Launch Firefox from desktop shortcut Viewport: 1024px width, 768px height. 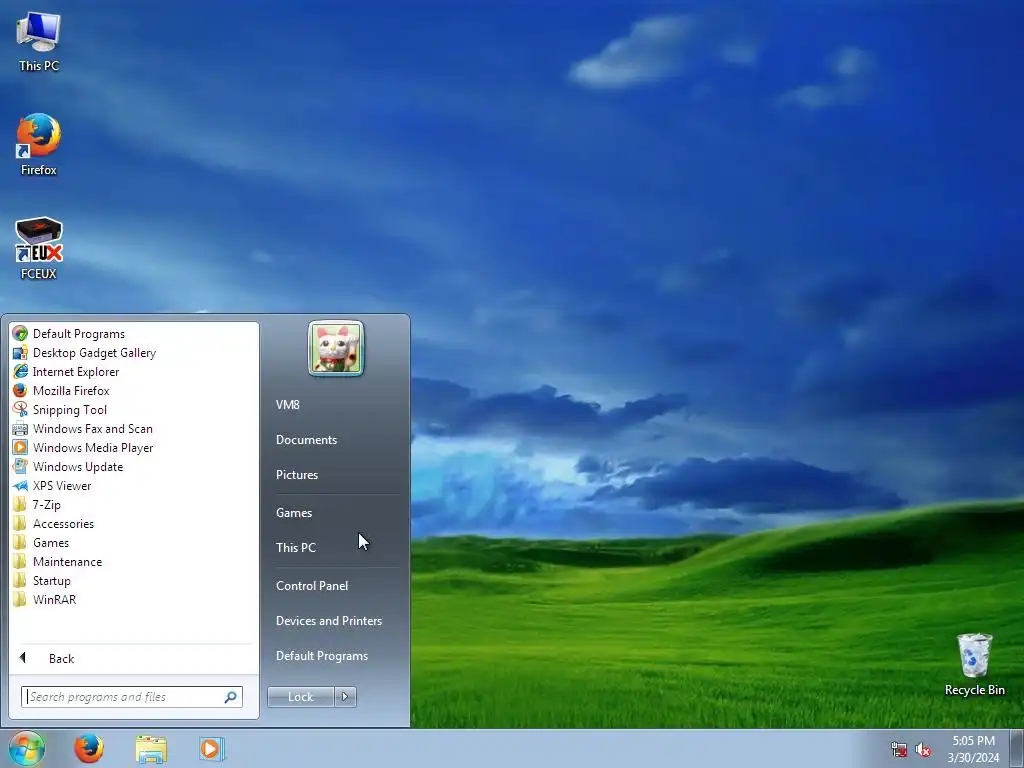(x=39, y=144)
